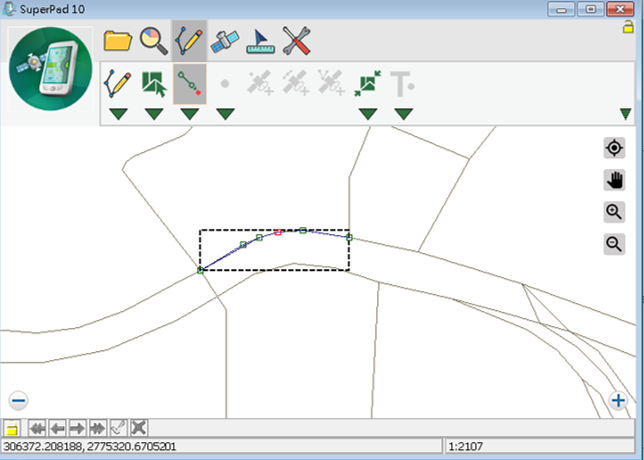Click the green snapping arrows tool

(x=368, y=83)
